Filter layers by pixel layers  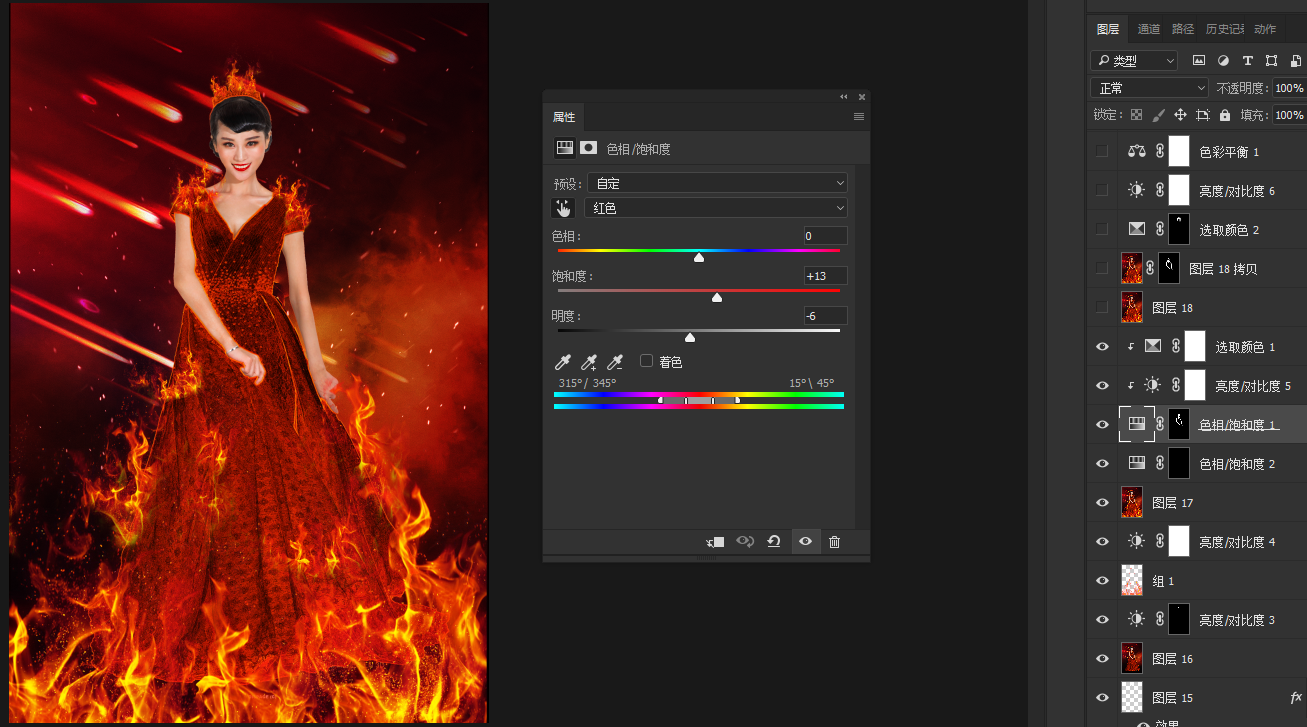1199,61
